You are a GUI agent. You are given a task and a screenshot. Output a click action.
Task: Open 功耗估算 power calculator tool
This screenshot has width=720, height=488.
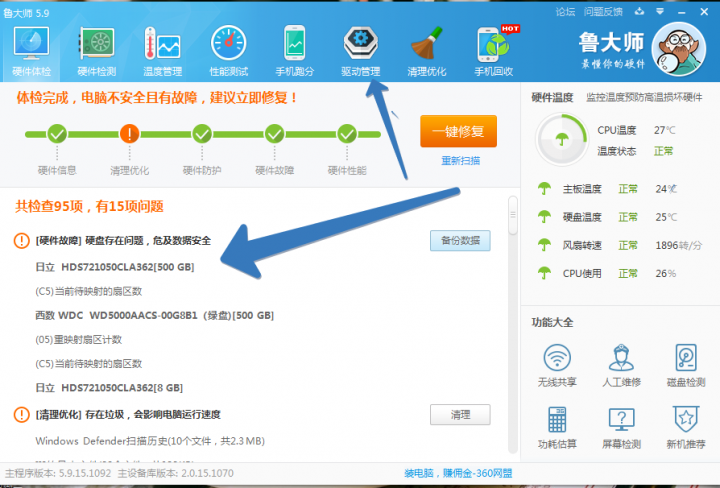[x=557, y=427]
